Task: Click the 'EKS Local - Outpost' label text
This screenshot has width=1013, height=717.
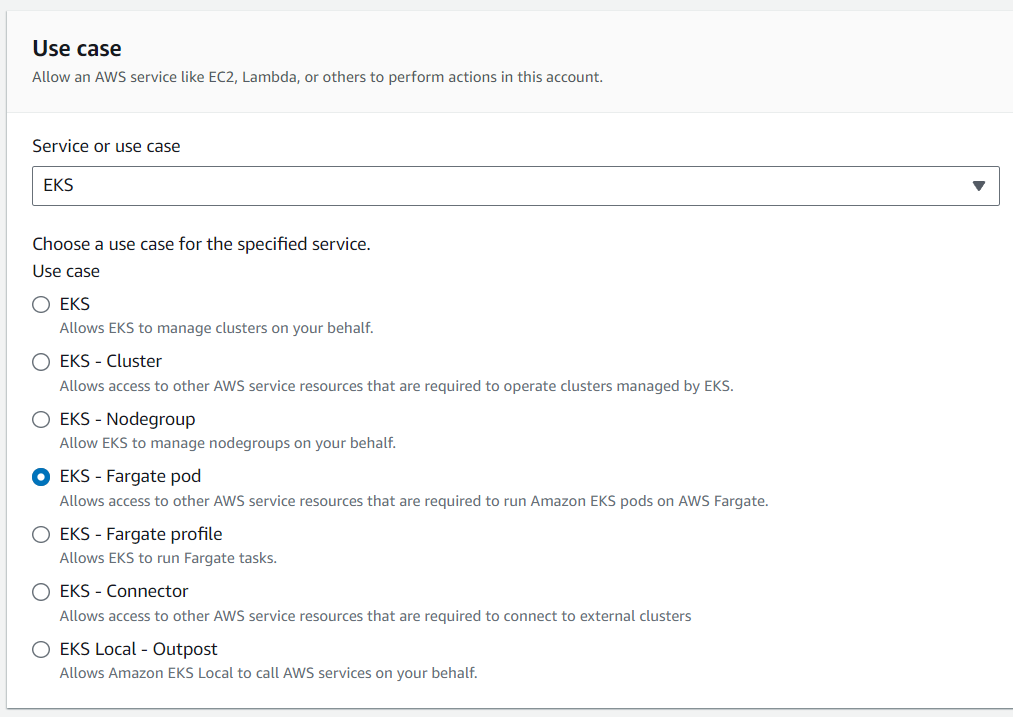Action: pyautogui.click(x=138, y=649)
